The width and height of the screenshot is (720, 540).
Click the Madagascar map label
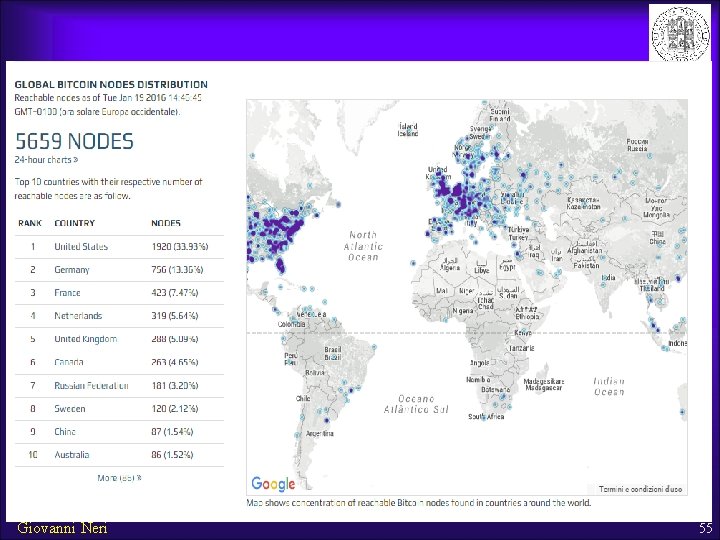(544, 384)
